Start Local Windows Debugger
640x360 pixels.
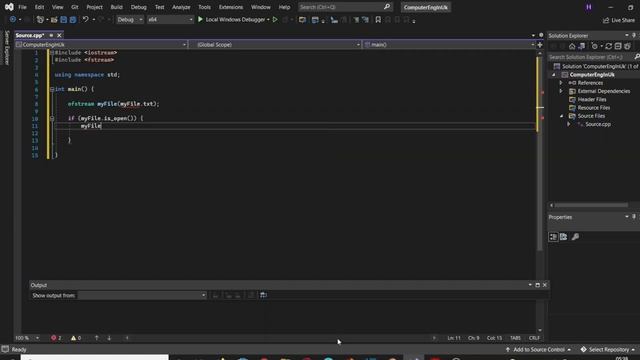click(x=231, y=20)
